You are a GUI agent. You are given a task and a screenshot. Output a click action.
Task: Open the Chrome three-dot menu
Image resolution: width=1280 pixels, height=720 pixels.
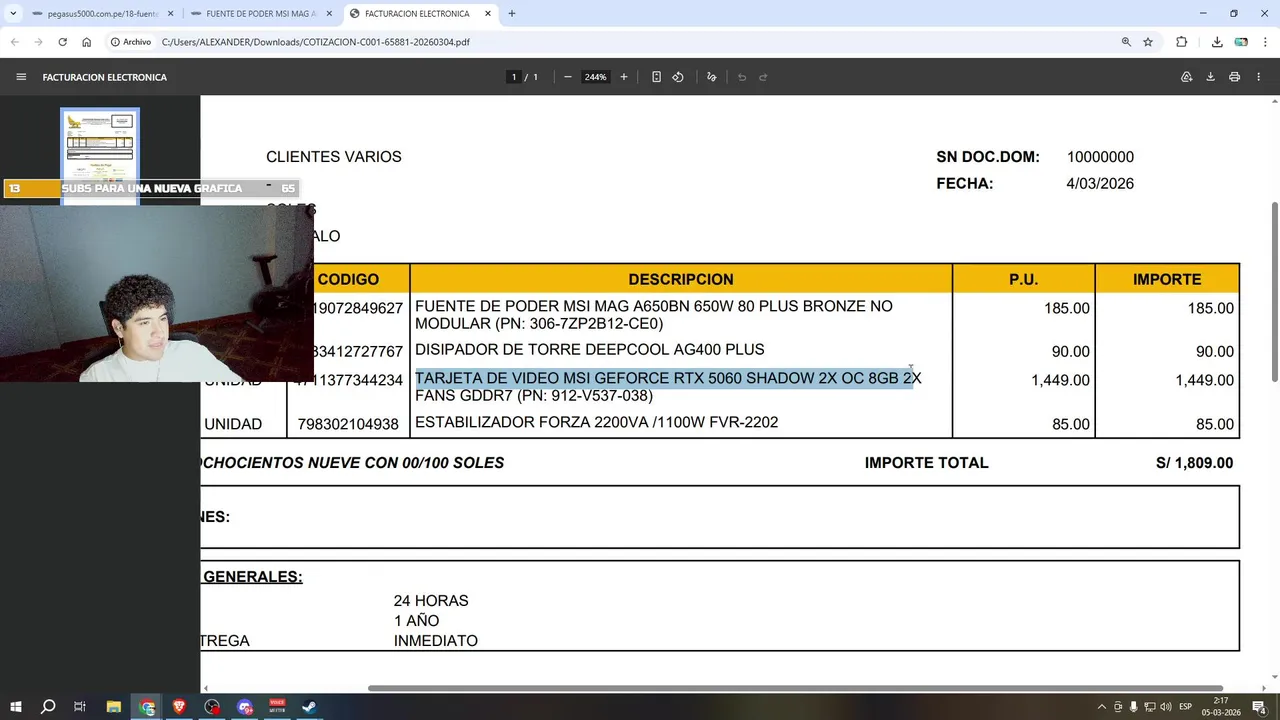pyautogui.click(x=1265, y=42)
